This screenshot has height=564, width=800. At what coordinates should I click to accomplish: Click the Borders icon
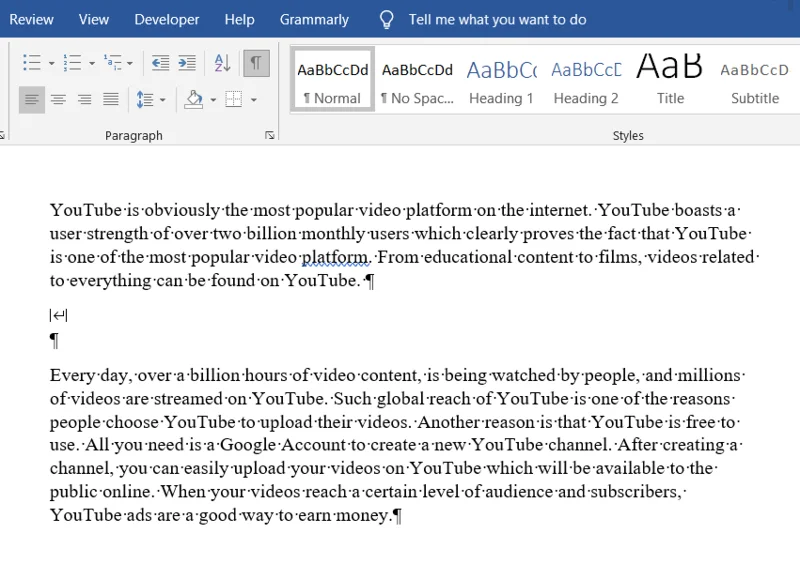point(234,99)
